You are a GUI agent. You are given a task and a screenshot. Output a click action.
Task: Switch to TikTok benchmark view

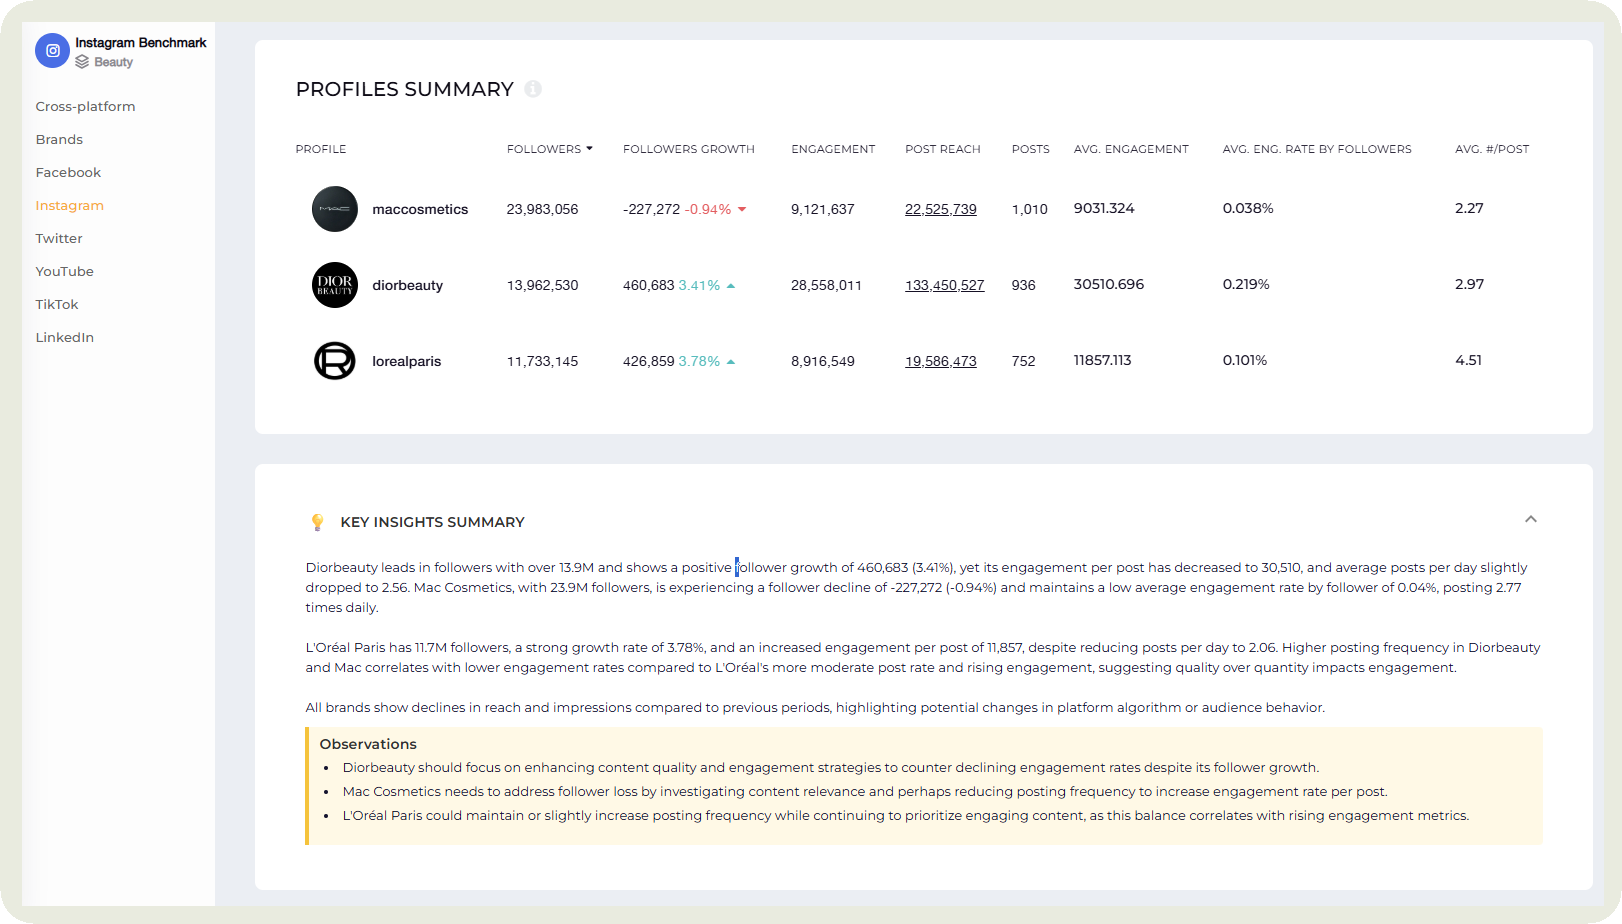click(57, 305)
